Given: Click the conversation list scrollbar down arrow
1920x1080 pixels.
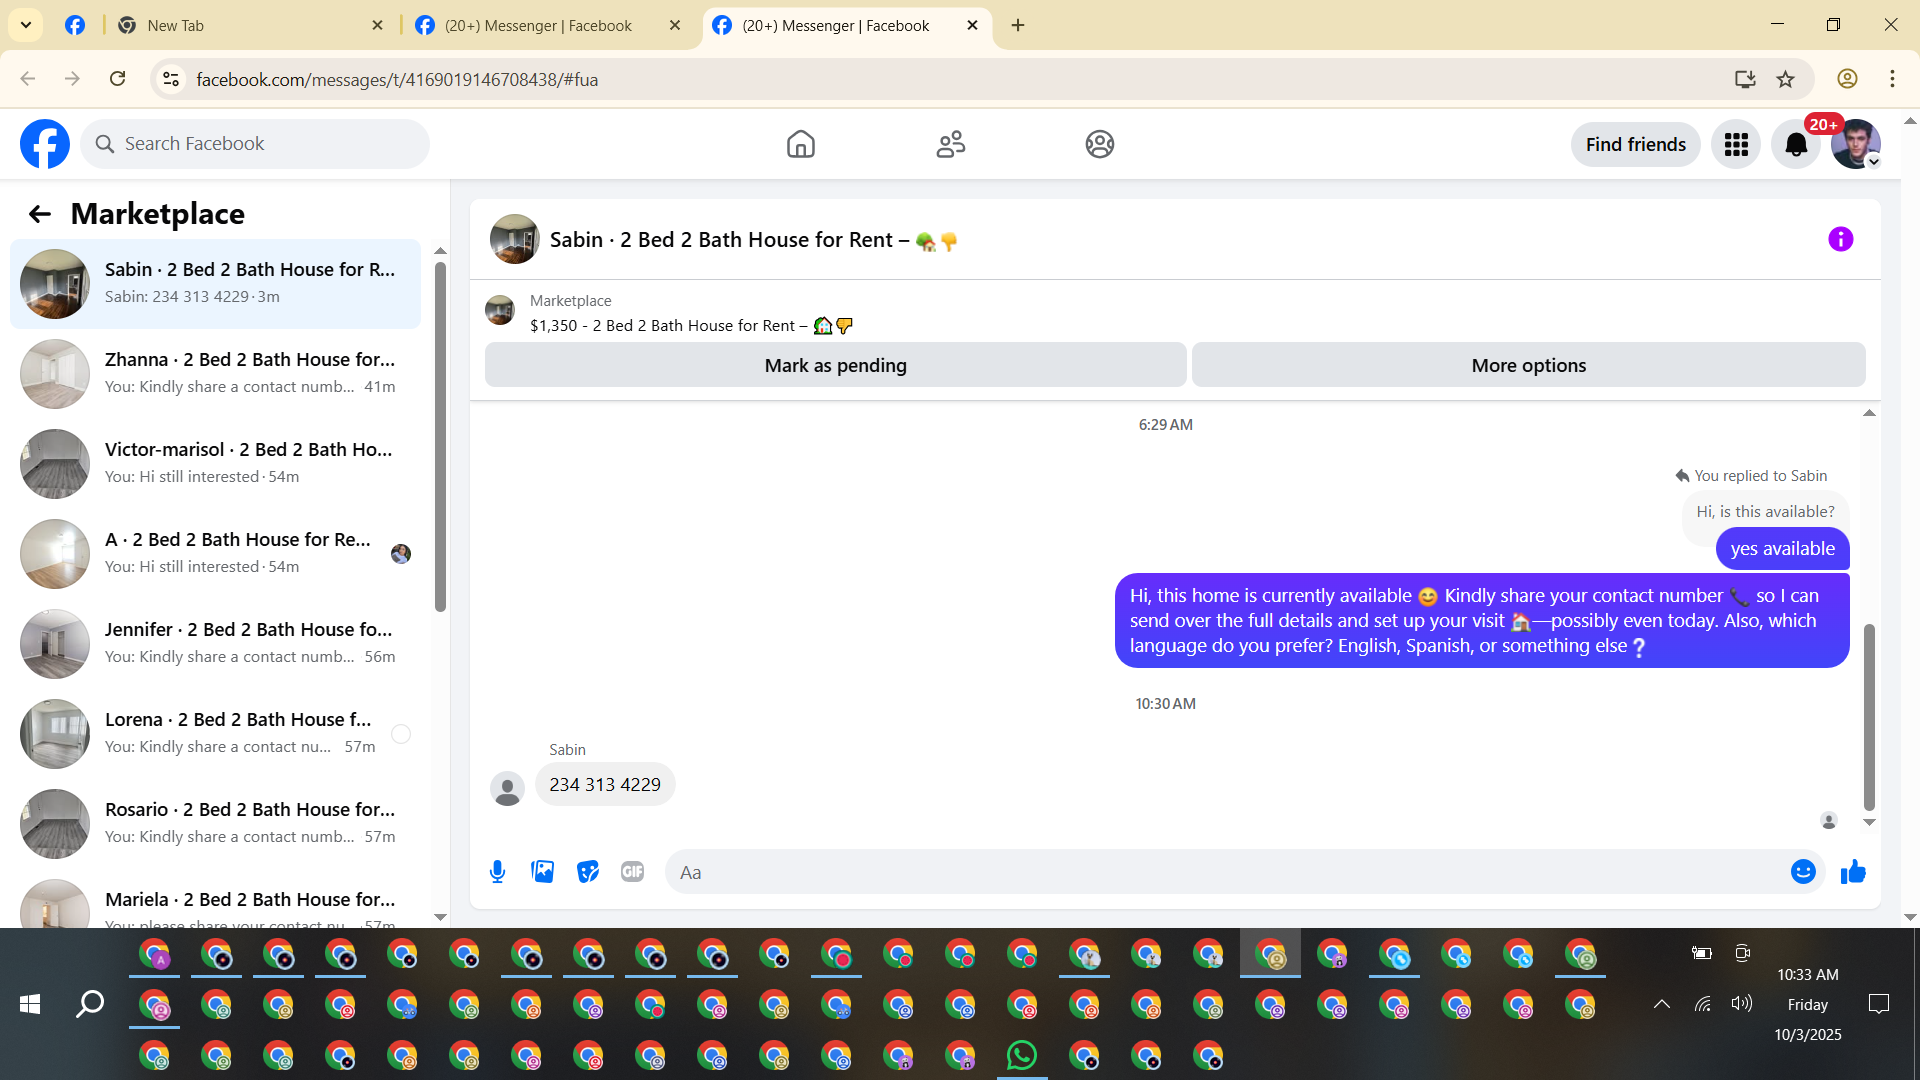Looking at the screenshot, I should (440, 917).
